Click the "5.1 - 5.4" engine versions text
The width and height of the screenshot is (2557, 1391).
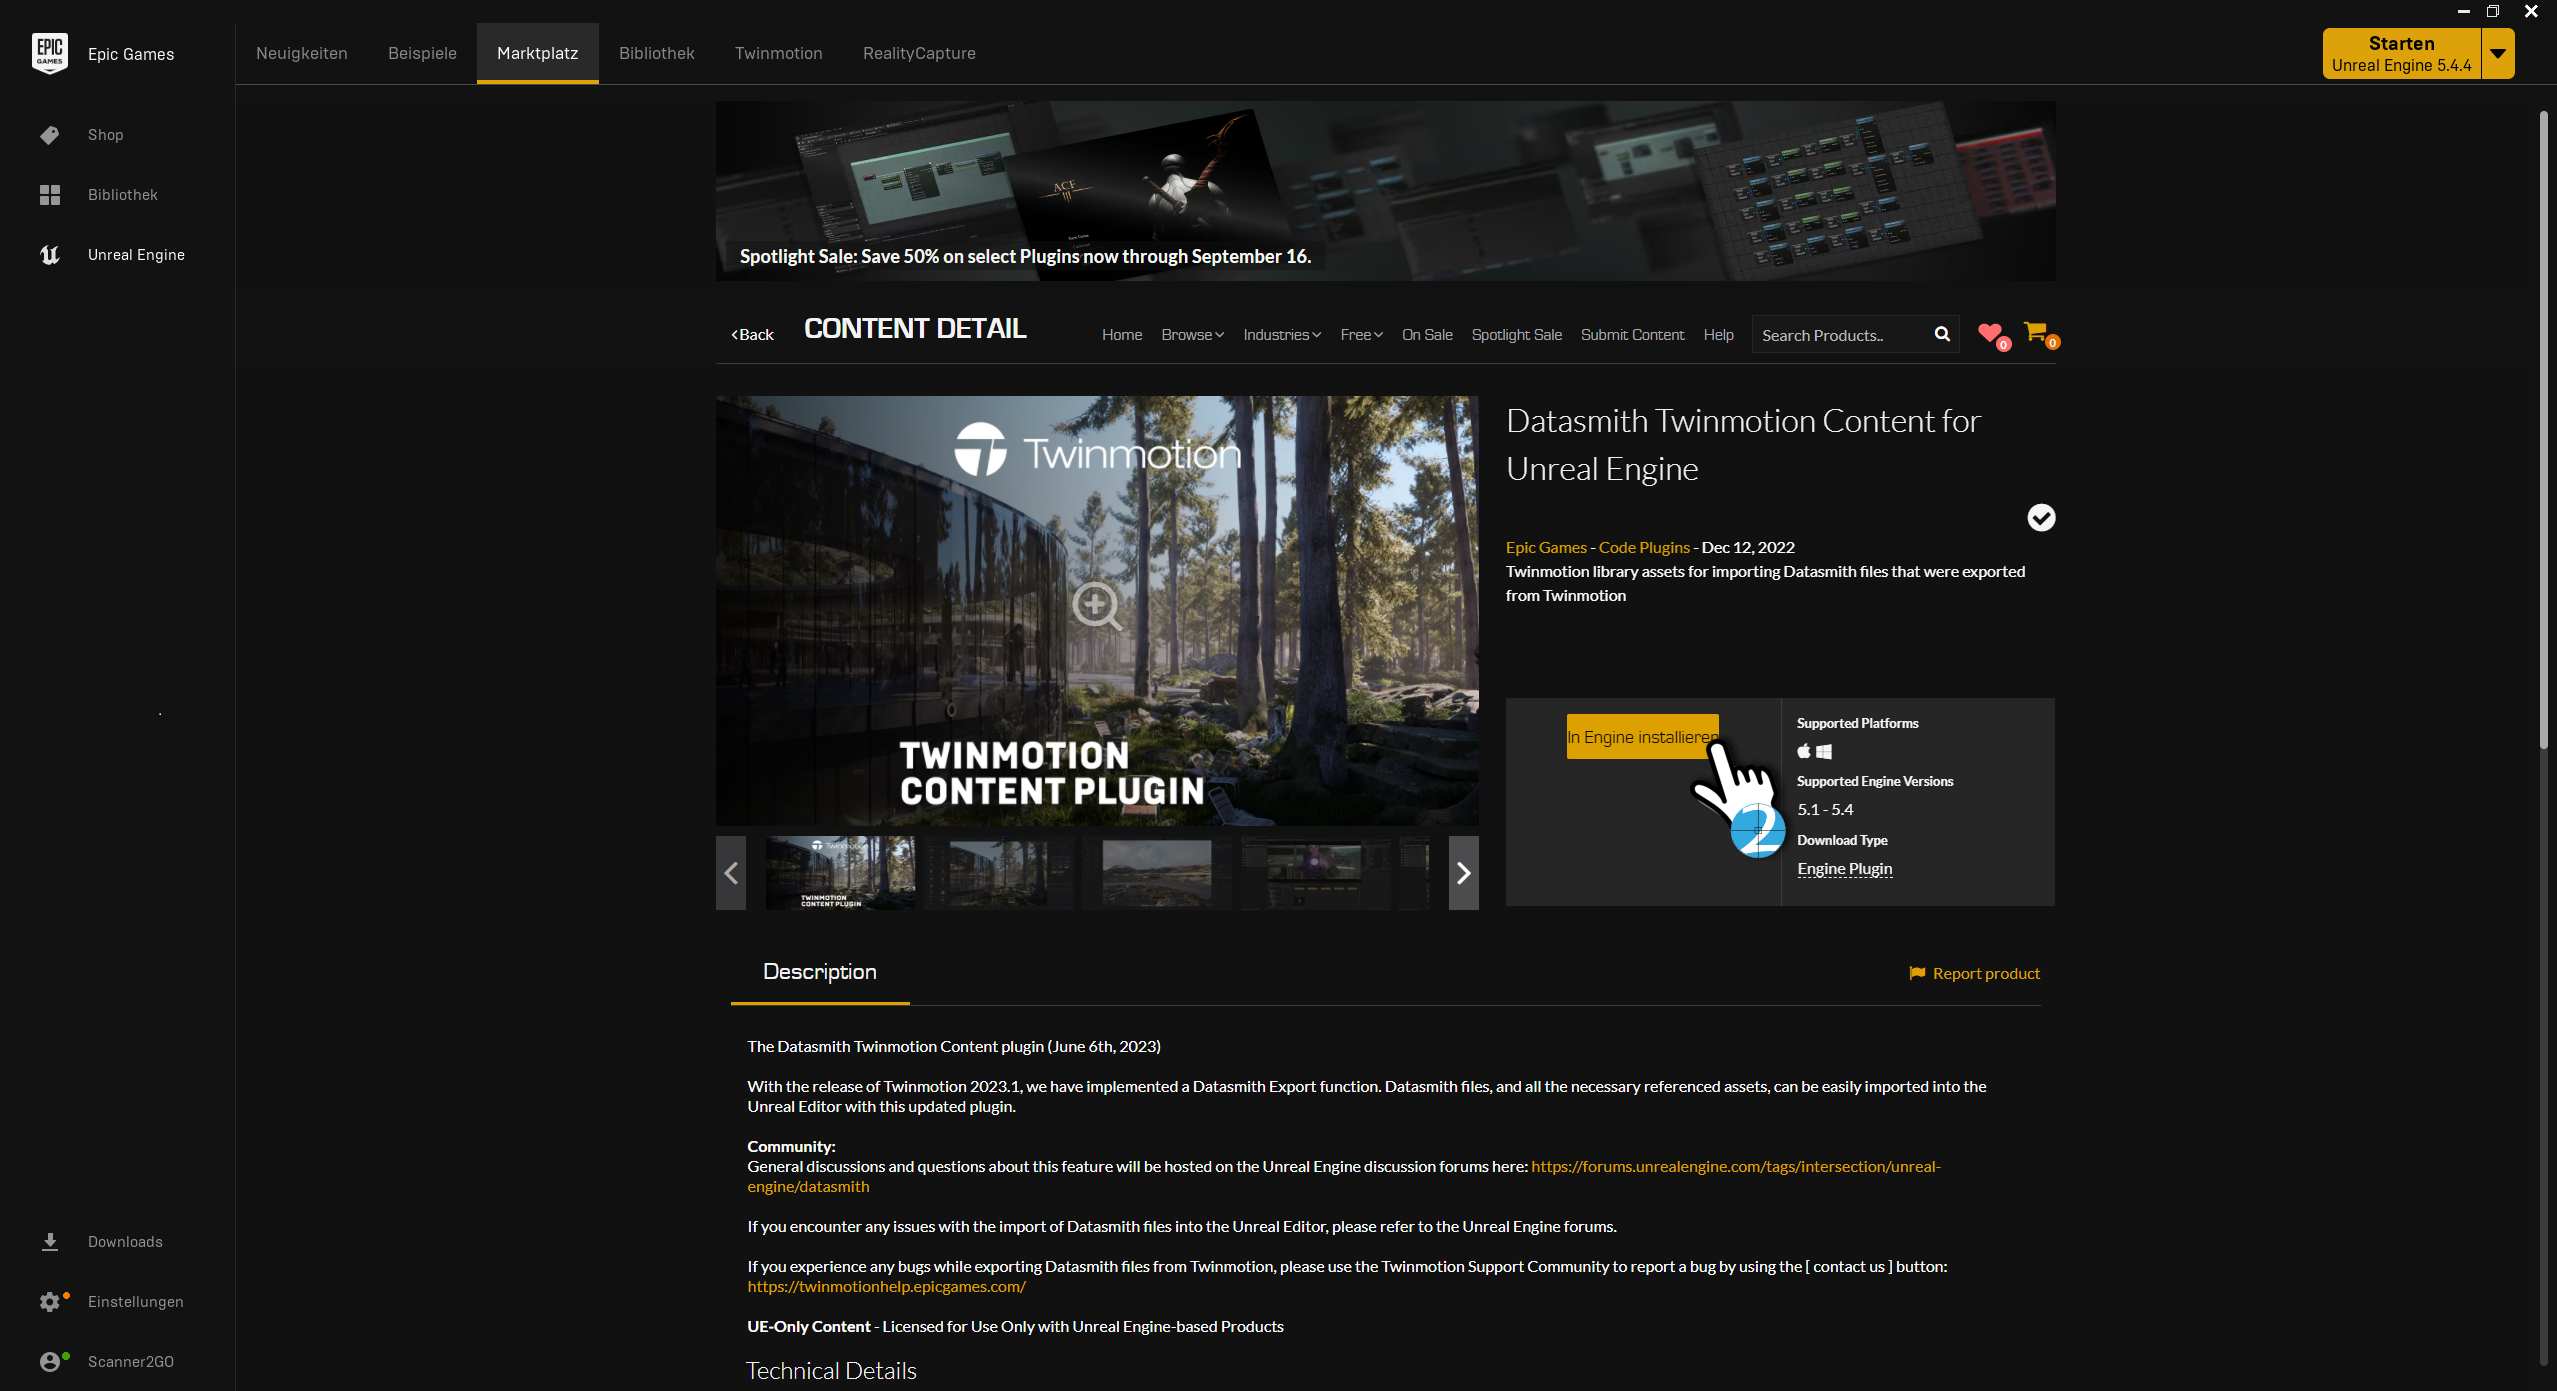(1825, 810)
